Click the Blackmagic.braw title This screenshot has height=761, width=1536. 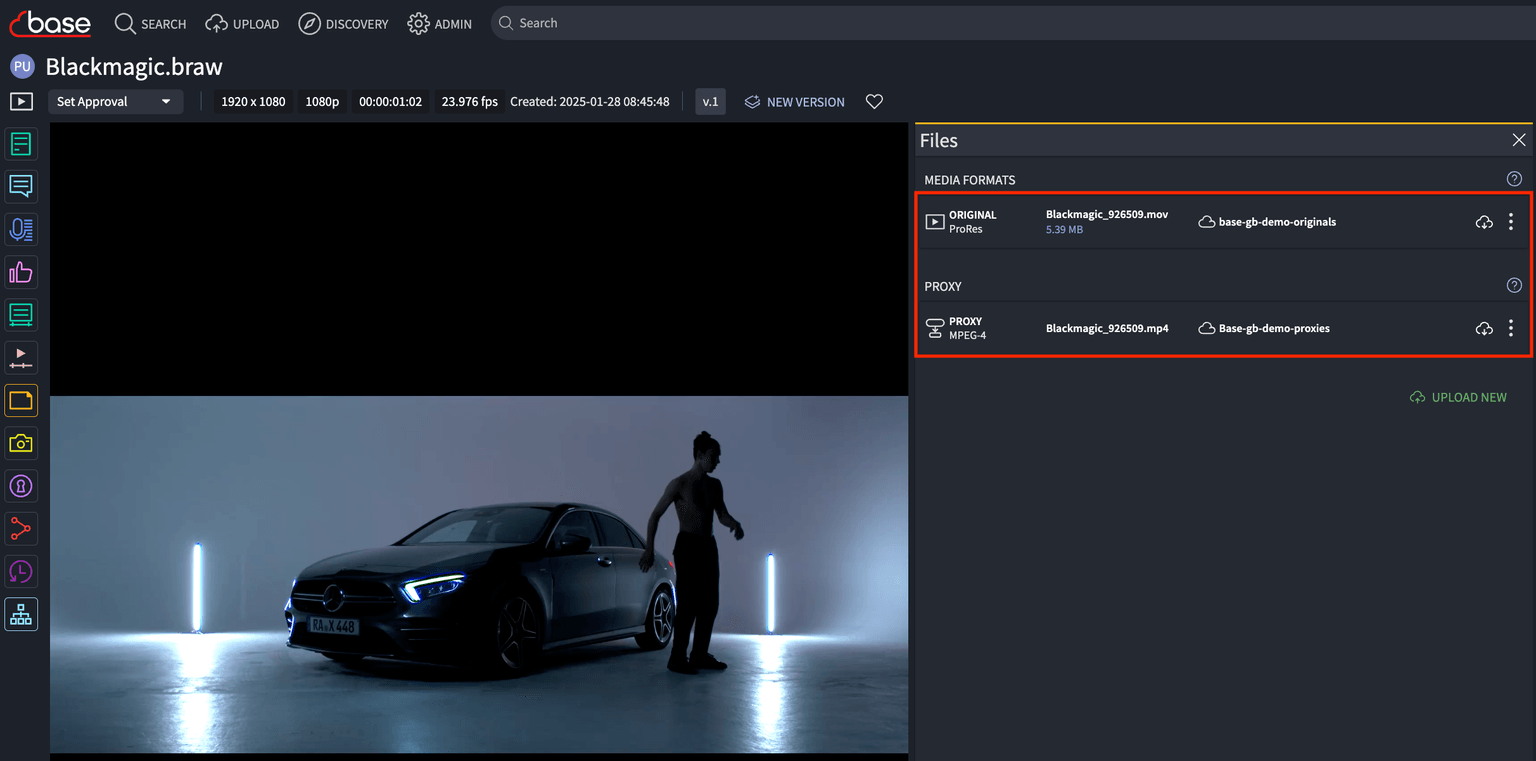[x=134, y=67]
